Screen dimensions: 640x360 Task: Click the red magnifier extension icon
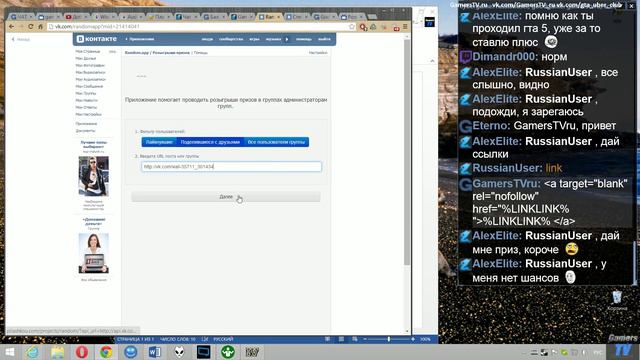(x=363, y=27)
